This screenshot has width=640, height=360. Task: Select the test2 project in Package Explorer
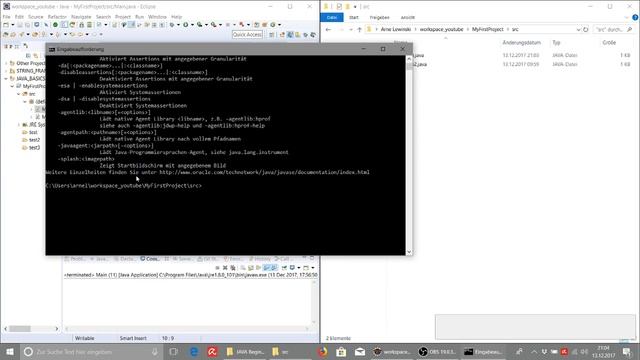coord(35,140)
